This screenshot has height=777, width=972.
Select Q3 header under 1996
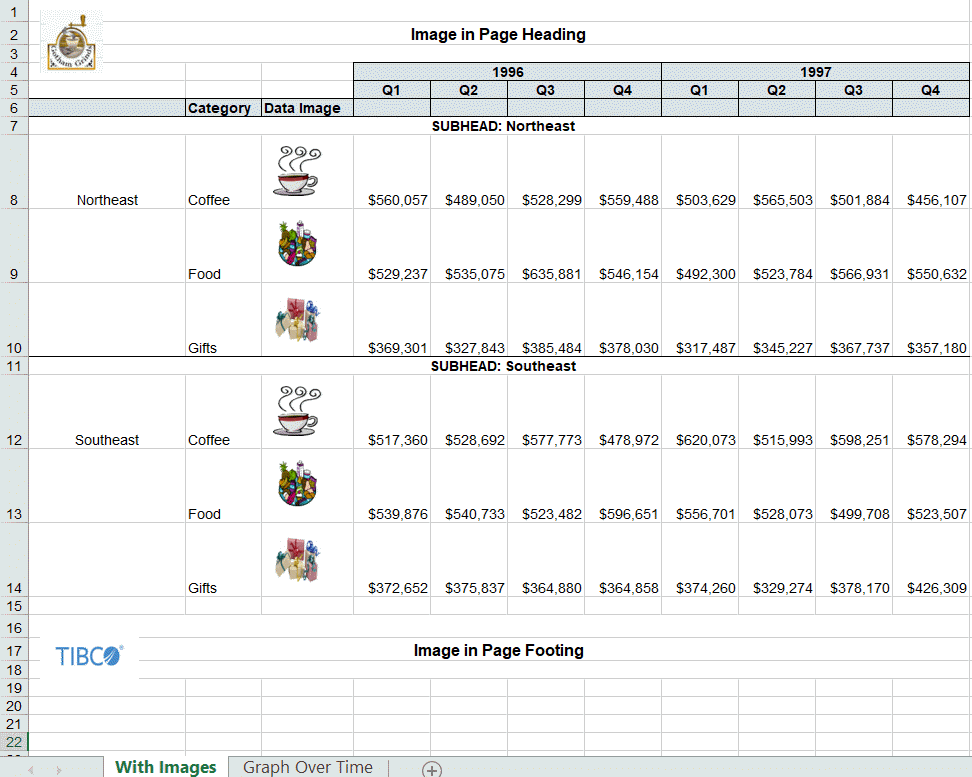(546, 90)
